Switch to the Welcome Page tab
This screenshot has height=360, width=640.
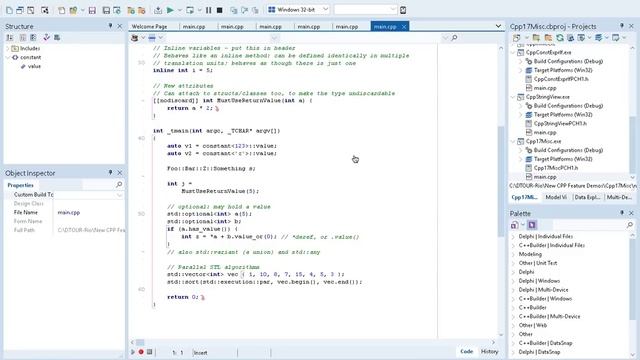(149, 27)
